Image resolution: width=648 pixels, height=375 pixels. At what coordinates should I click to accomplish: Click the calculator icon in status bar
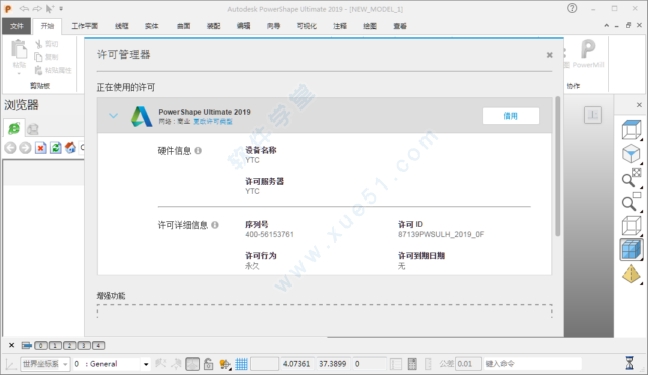(x=412, y=364)
